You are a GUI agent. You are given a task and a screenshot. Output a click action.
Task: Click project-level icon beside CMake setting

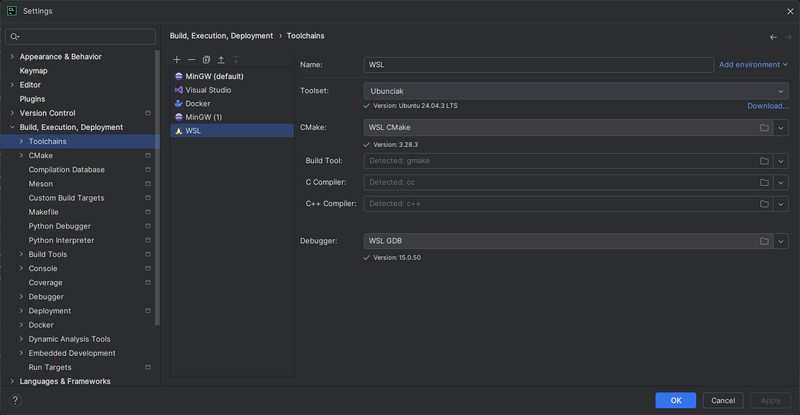(148, 155)
